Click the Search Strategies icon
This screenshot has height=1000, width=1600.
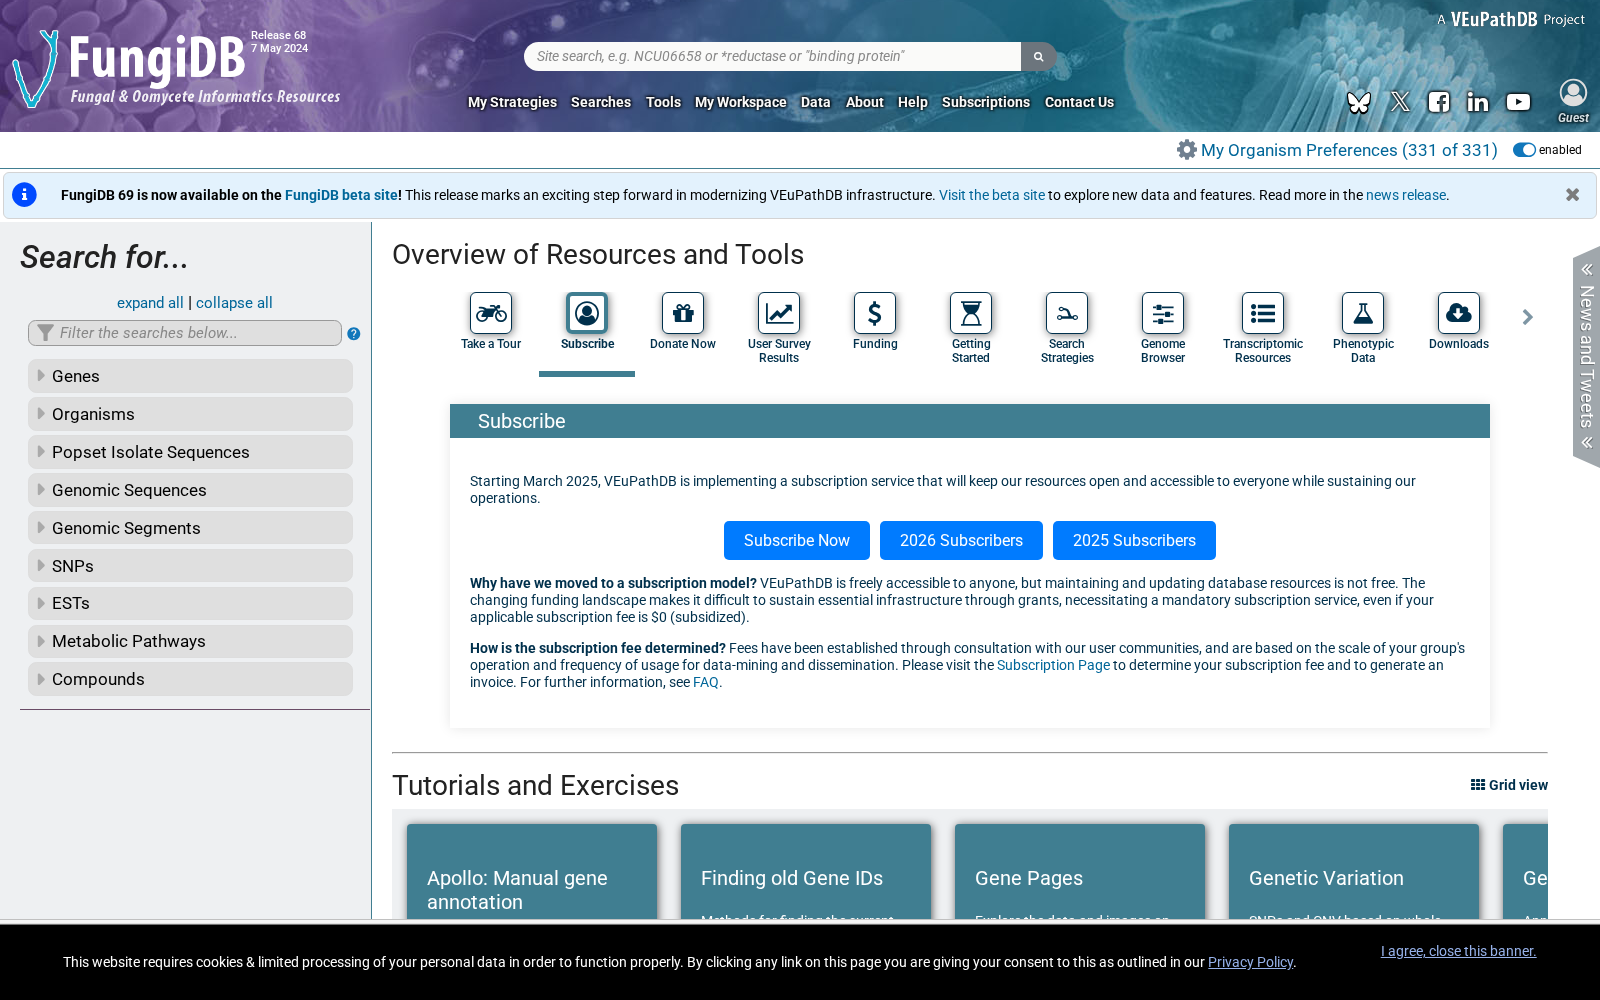click(1067, 313)
